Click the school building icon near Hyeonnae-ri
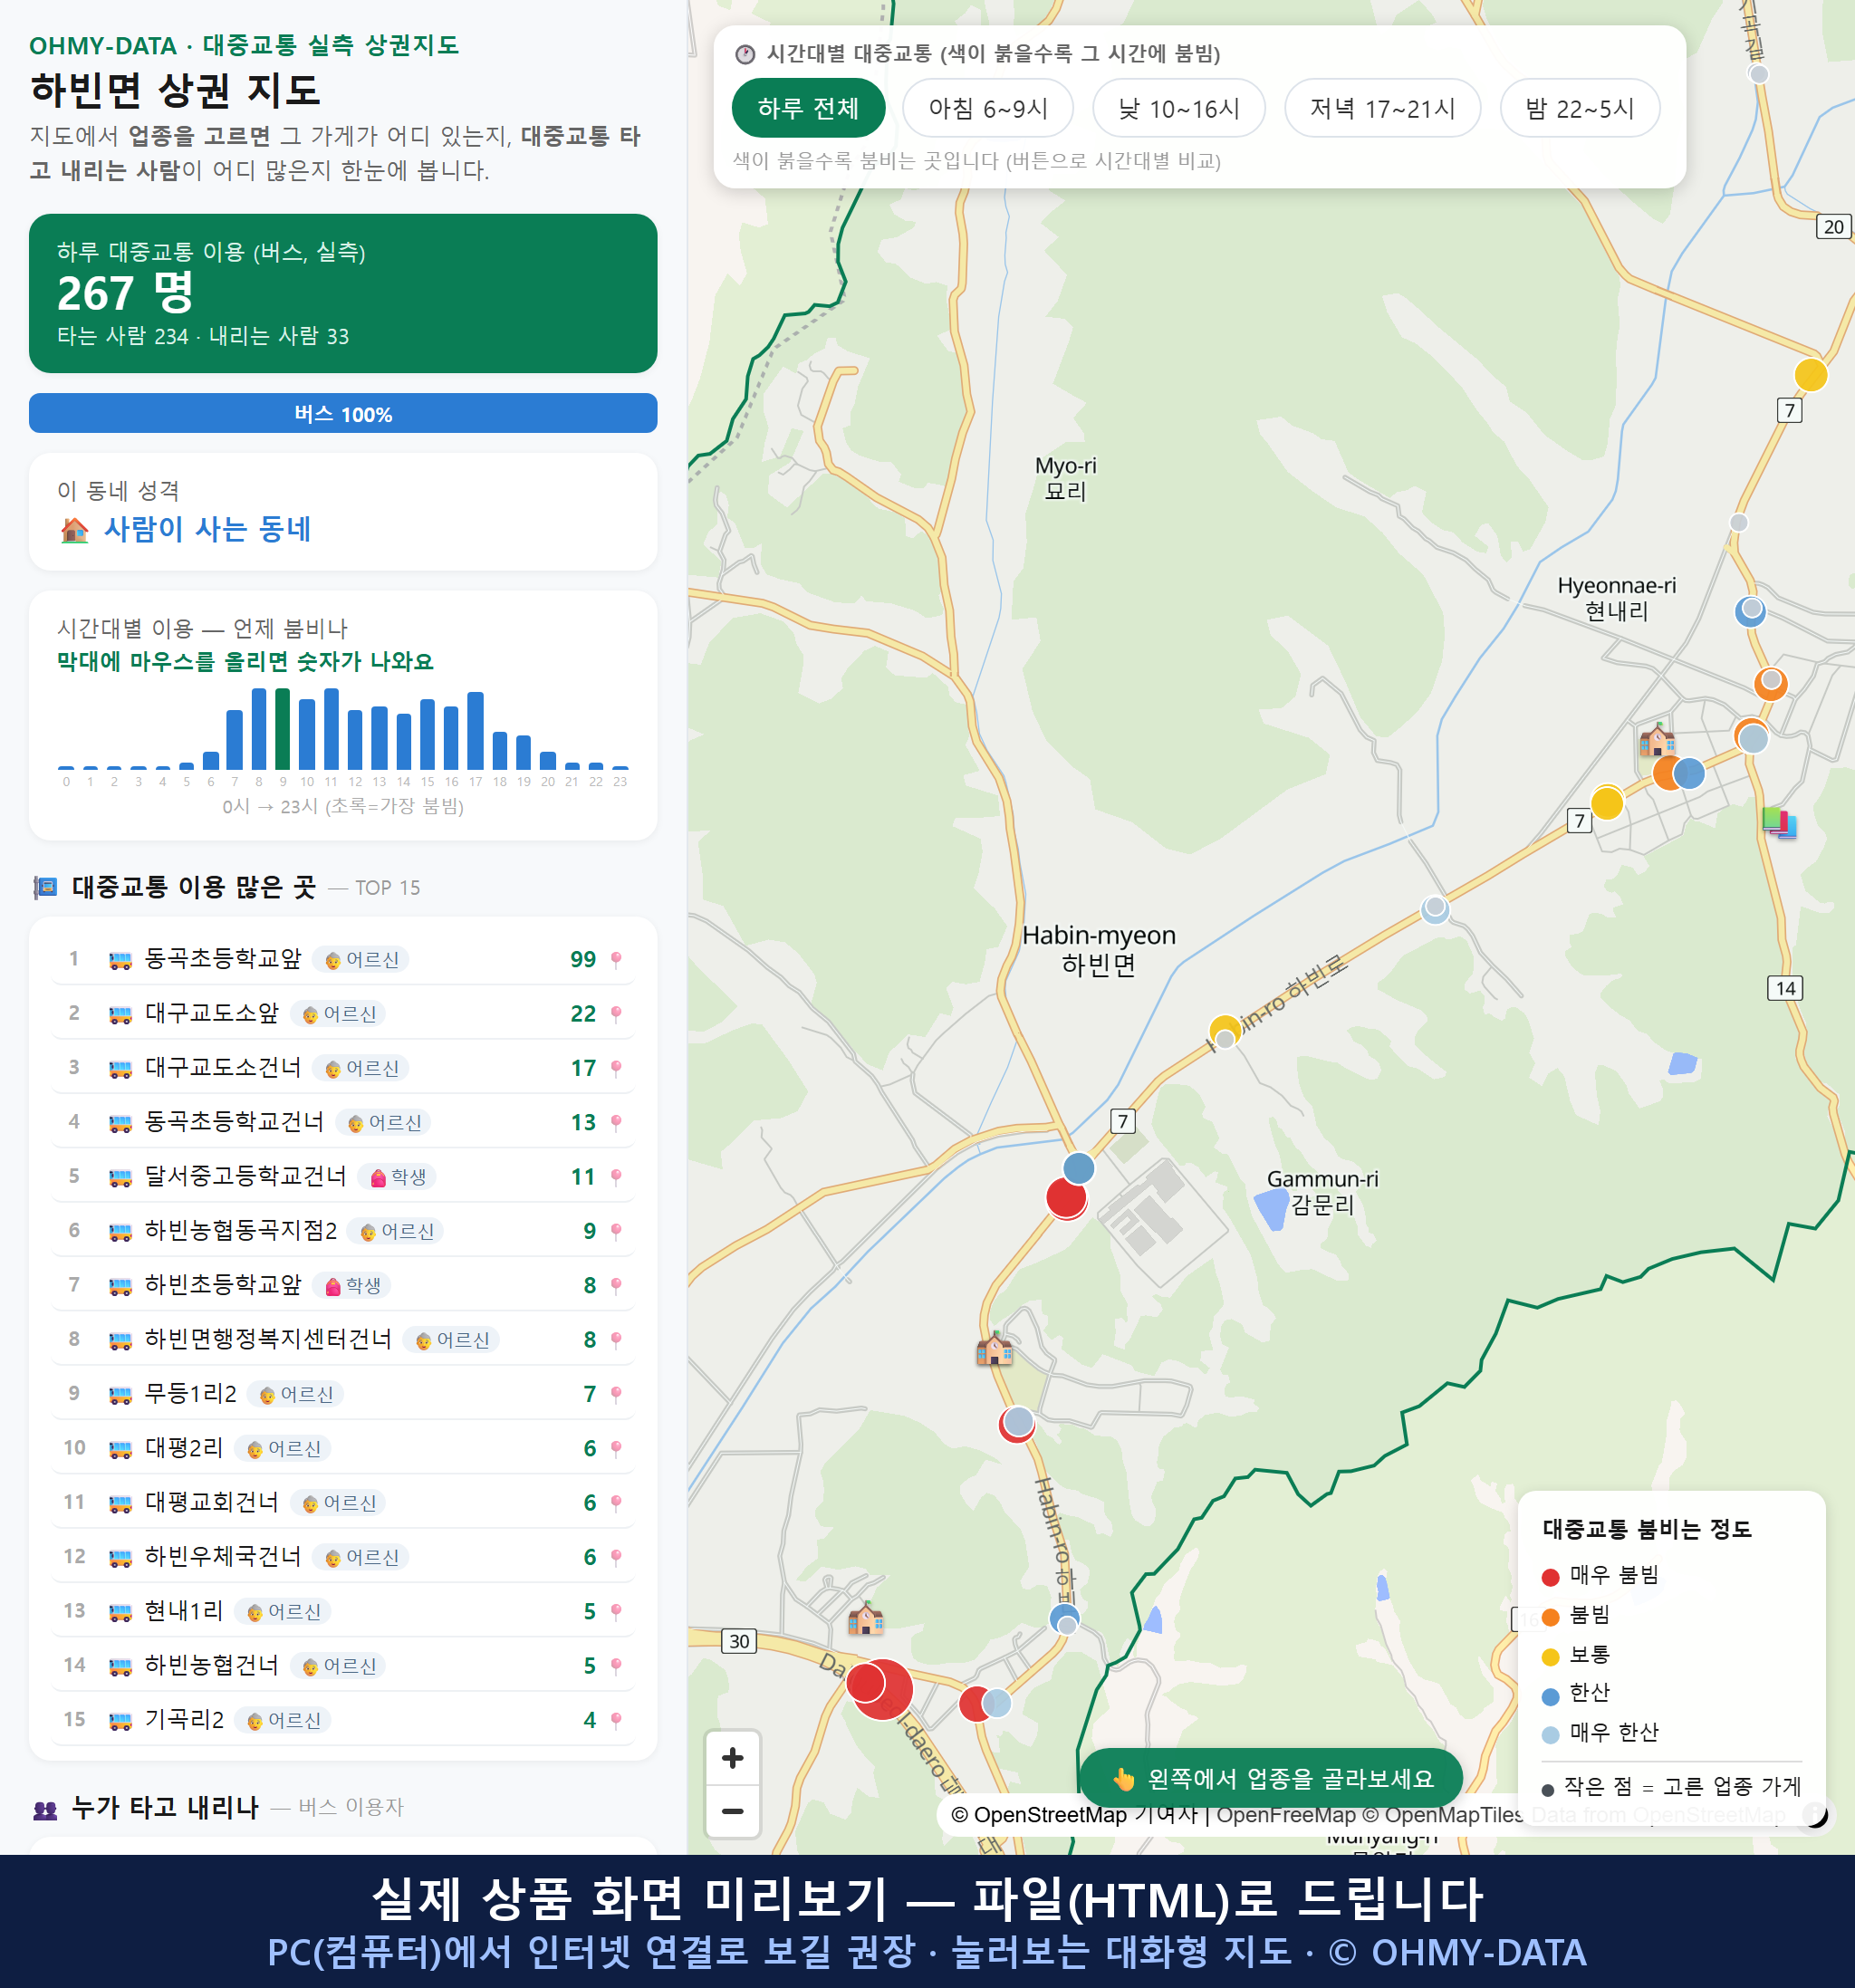Viewport: 1855px width, 1988px height. [x=1657, y=740]
